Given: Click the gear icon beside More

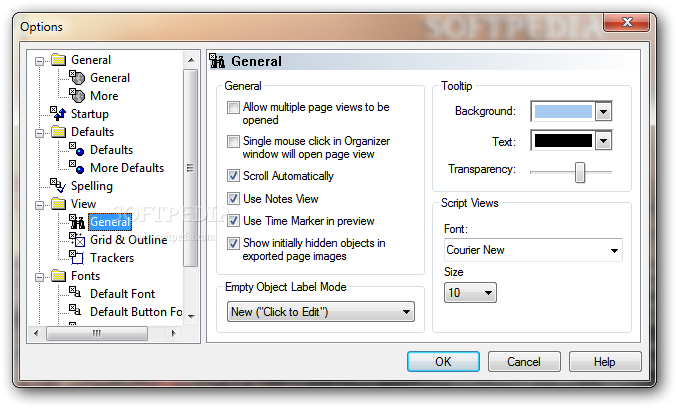Looking at the screenshot, I should tap(77, 96).
